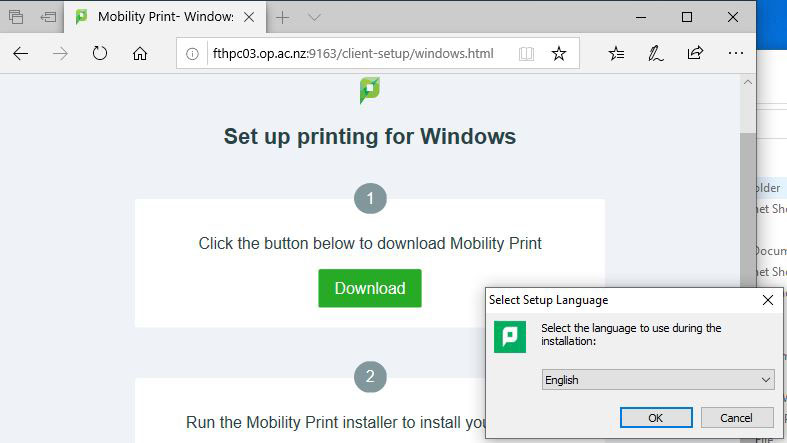Image resolution: width=787 pixels, height=443 pixels.
Task: Confirm the setup language with OK
Action: [x=656, y=417]
